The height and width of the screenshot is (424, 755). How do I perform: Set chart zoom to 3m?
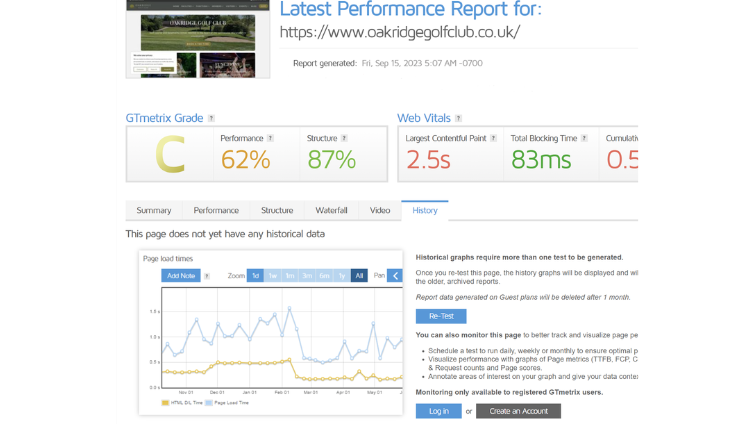307,276
